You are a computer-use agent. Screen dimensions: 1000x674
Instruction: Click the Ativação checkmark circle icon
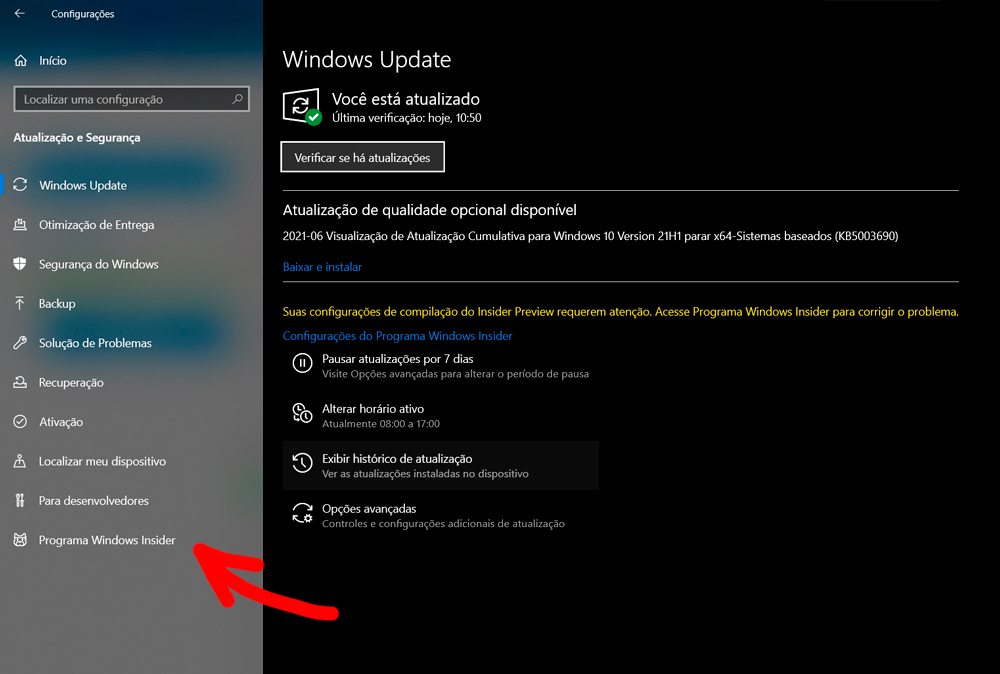click(x=20, y=421)
